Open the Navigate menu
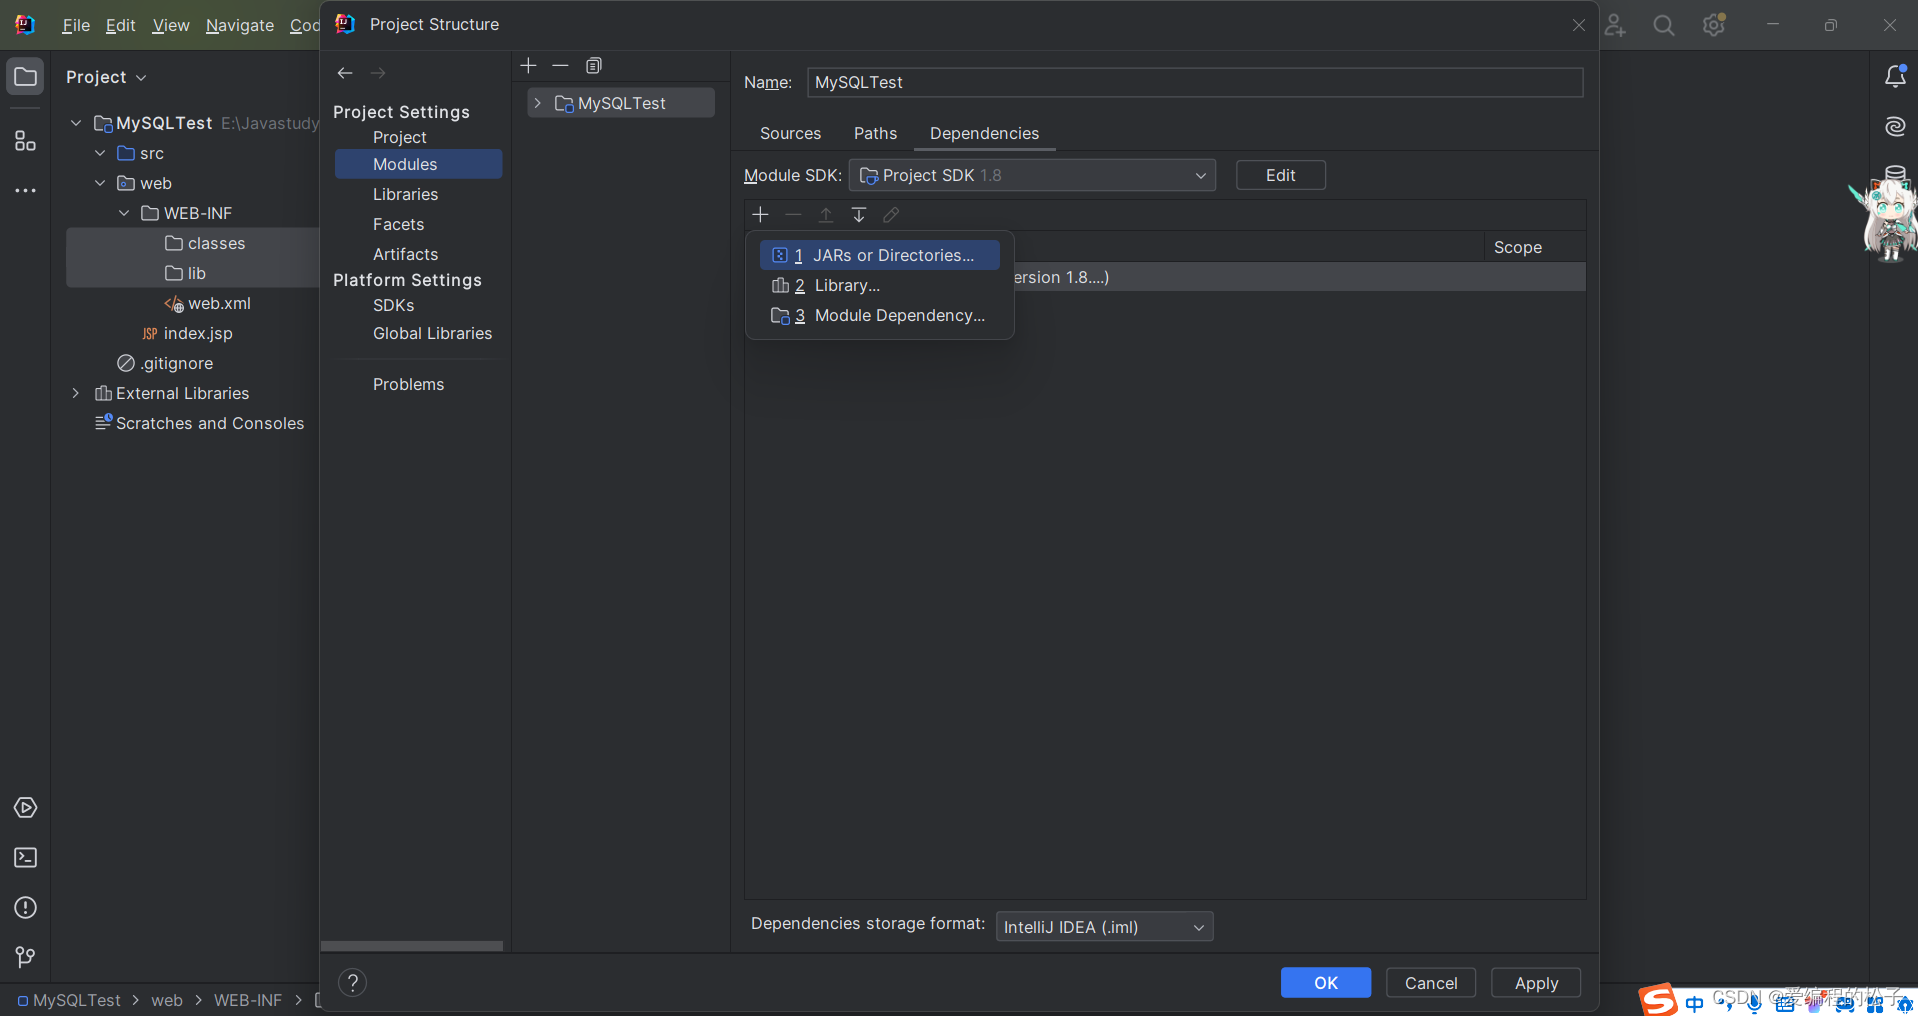This screenshot has width=1918, height=1016. 240,25
